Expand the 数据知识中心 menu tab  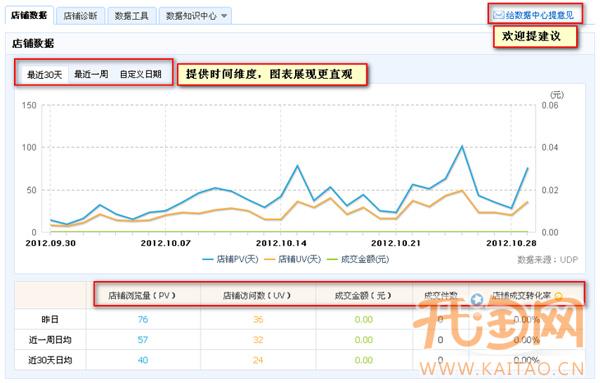click(x=195, y=16)
